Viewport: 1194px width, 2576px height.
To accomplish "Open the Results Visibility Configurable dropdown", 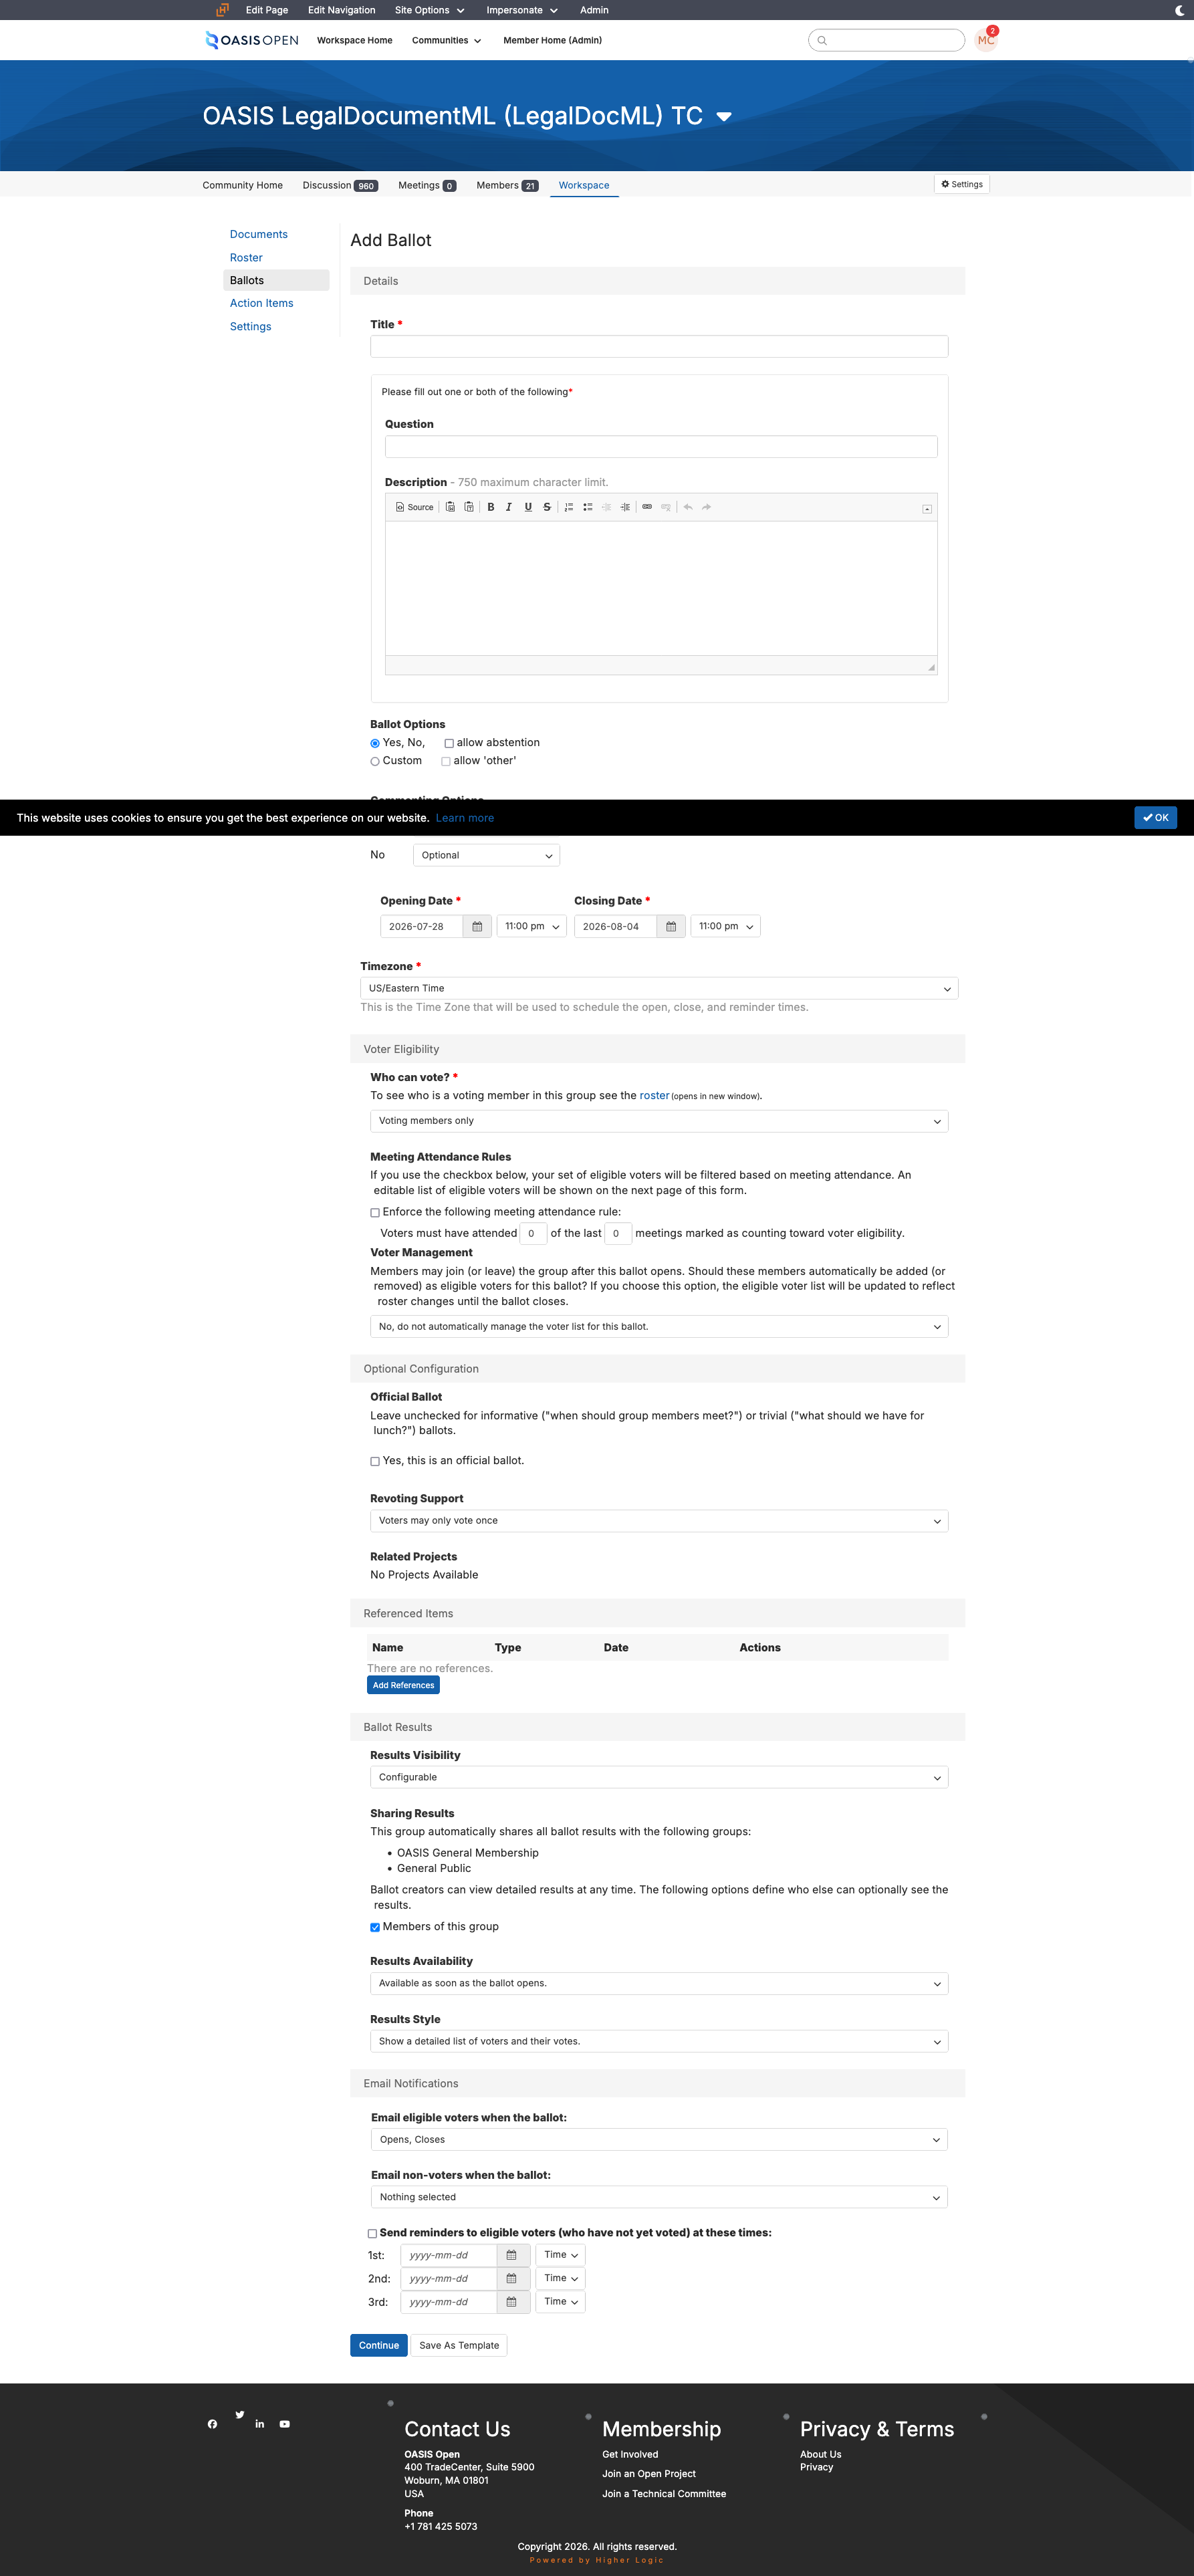I will pyautogui.click(x=659, y=1778).
